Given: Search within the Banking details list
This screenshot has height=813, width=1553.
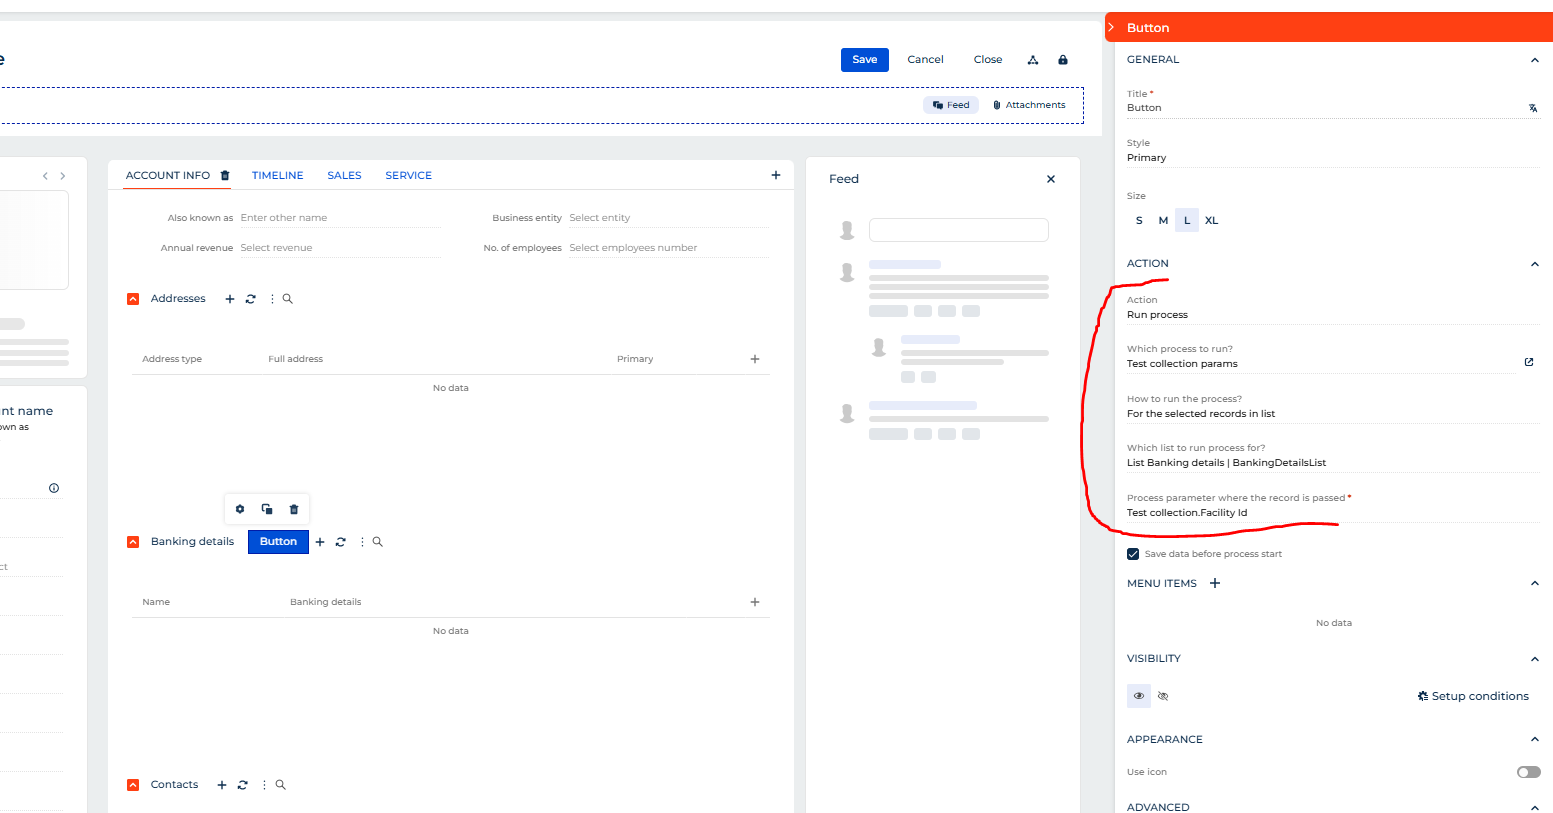Looking at the screenshot, I should pyautogui.click(x=378, y=542).
